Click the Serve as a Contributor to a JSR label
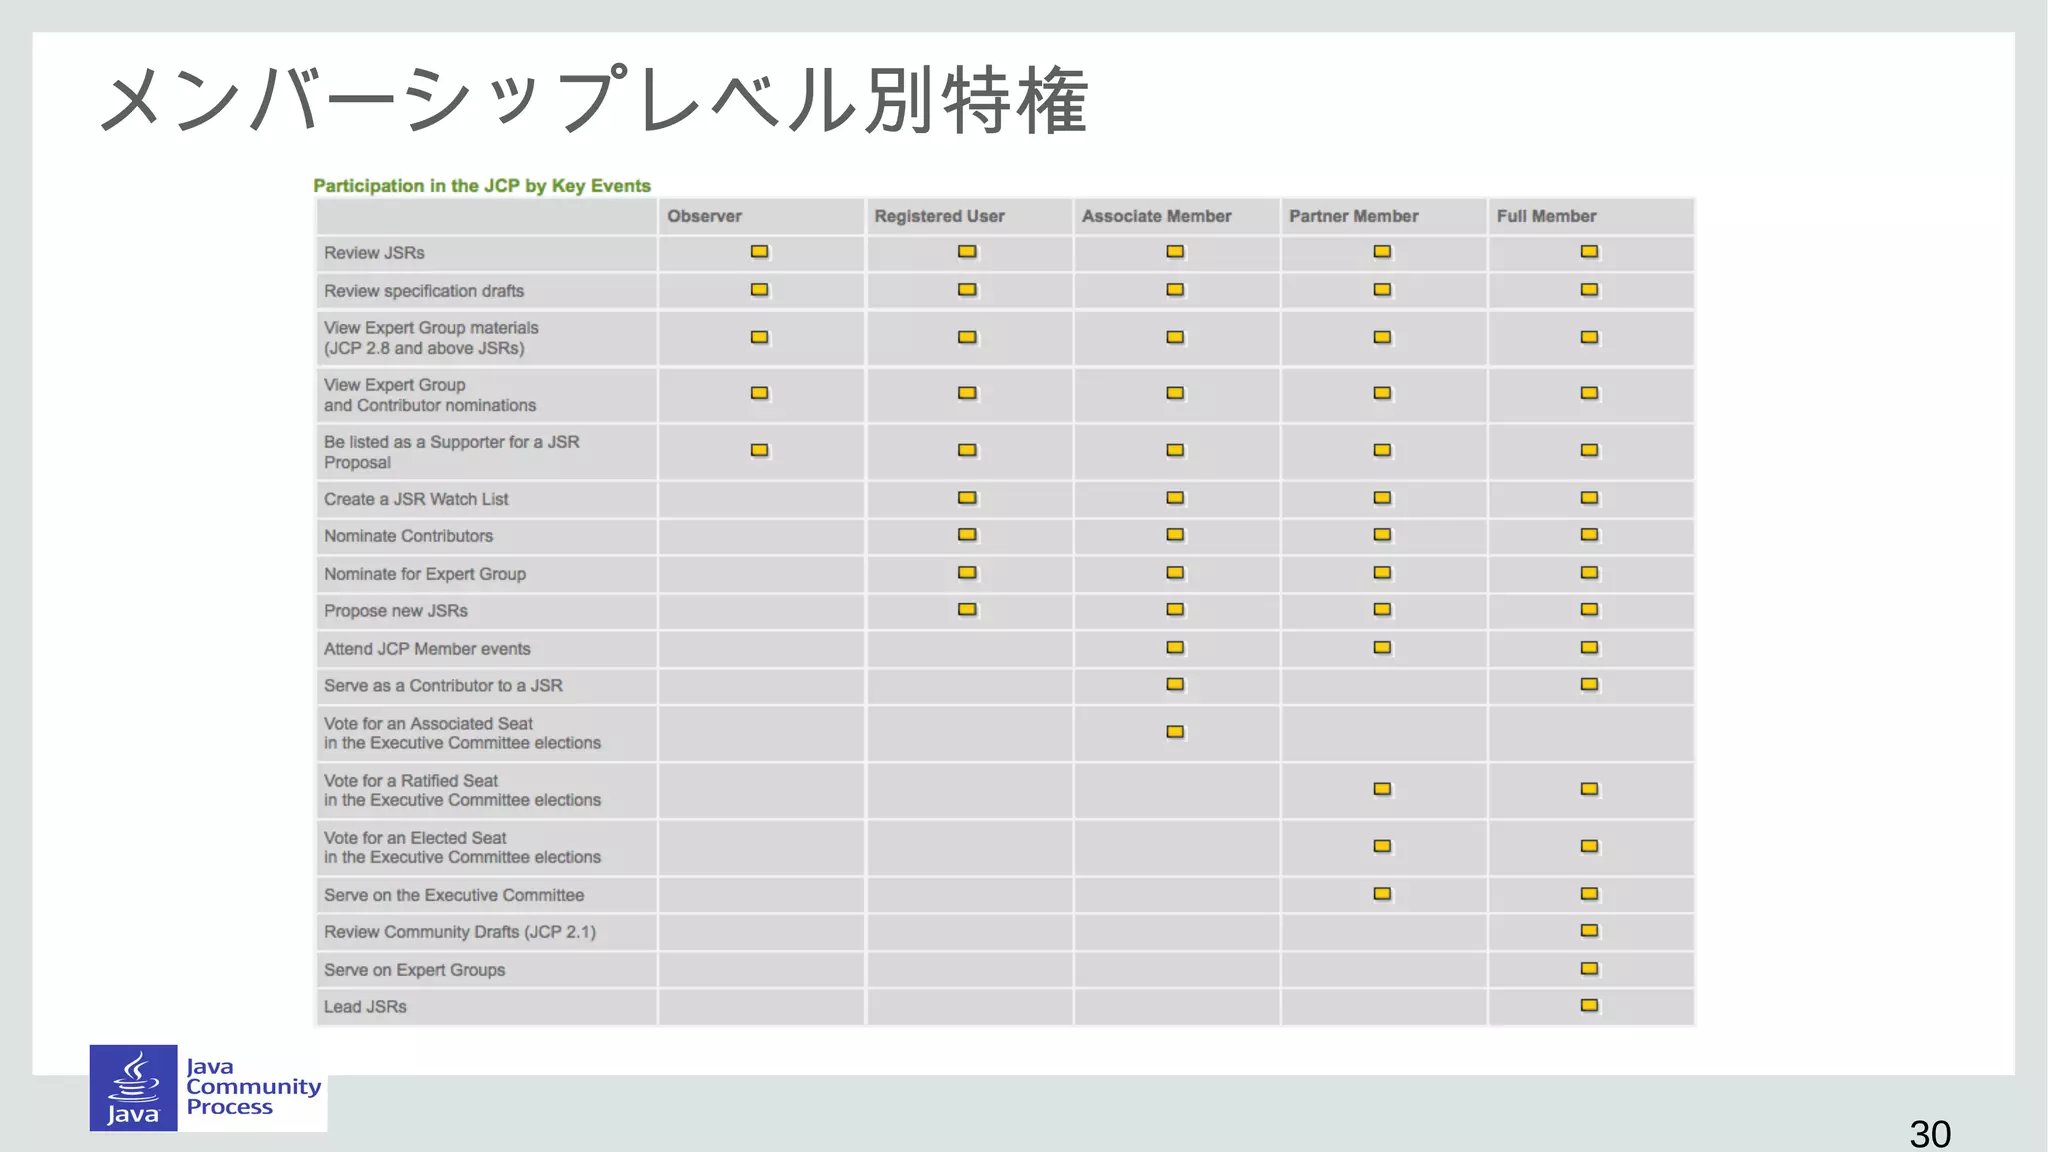This screenshot has height=1152, width=2048. pyautogui.click(x=443, y=686)
